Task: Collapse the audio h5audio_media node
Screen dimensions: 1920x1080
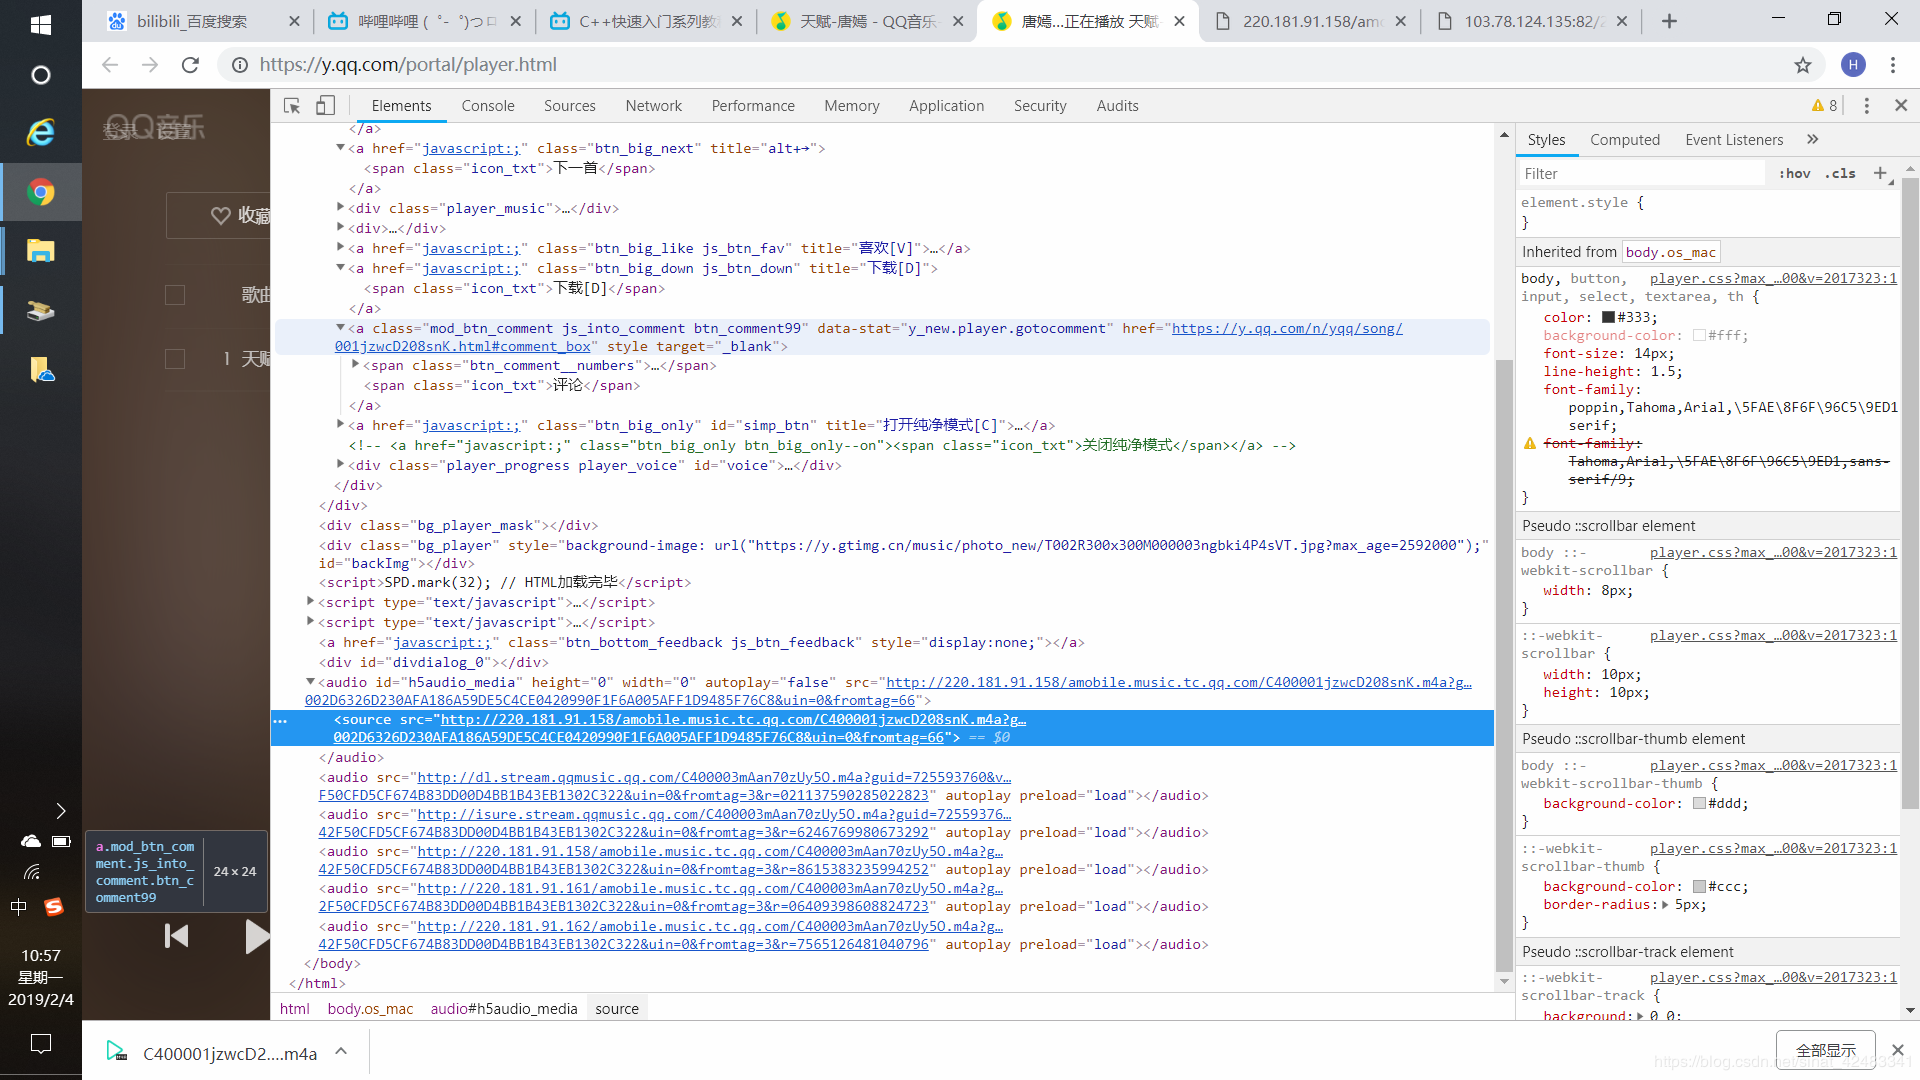Action: (310, 682)
